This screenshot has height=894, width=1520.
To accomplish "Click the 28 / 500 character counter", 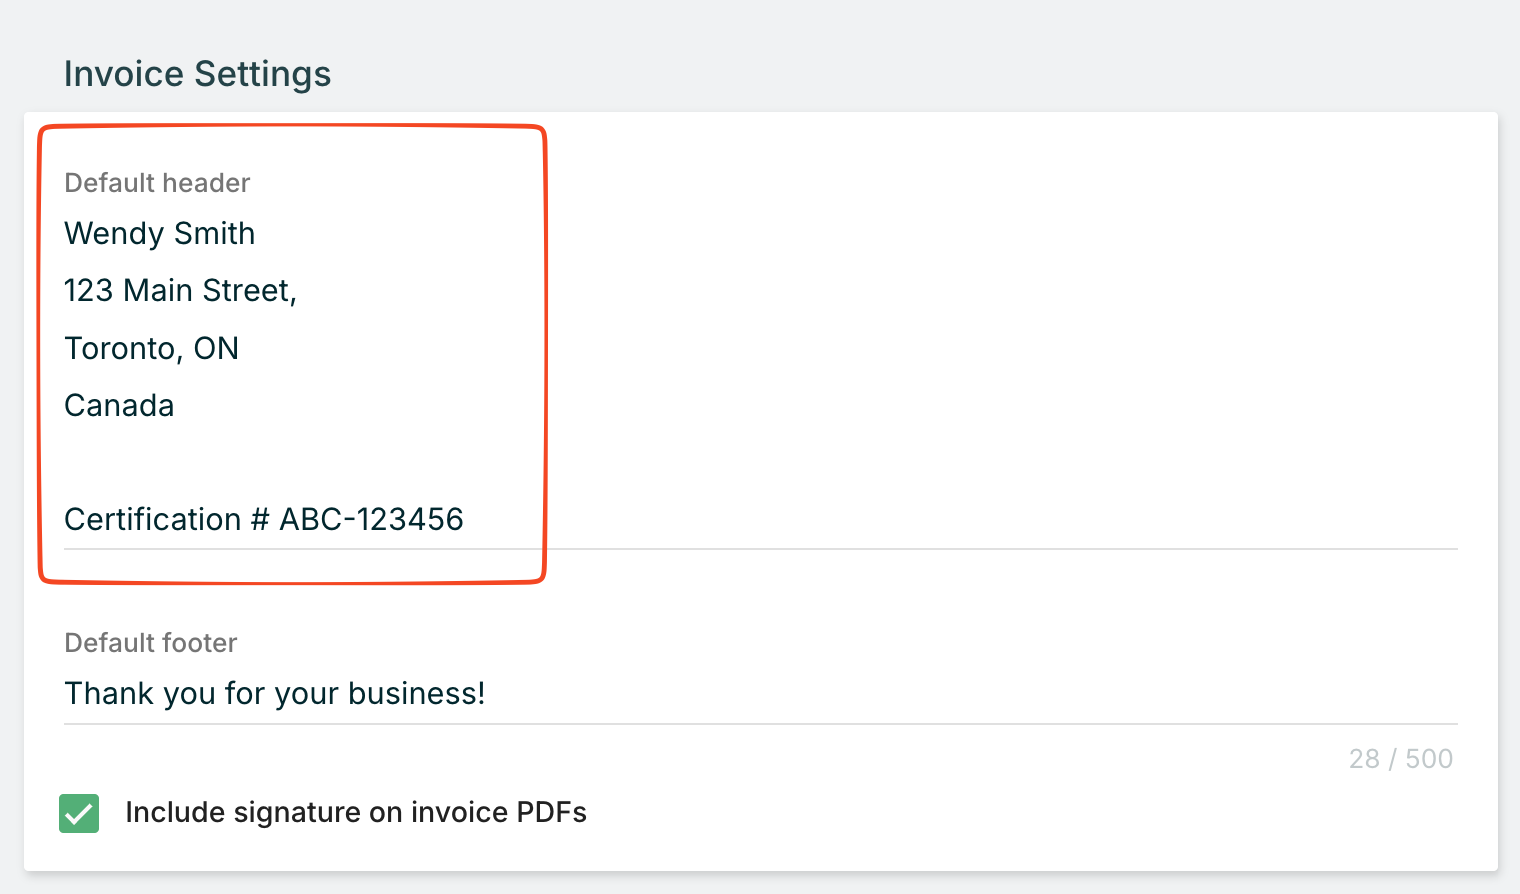I will (x=1401, y=758).
